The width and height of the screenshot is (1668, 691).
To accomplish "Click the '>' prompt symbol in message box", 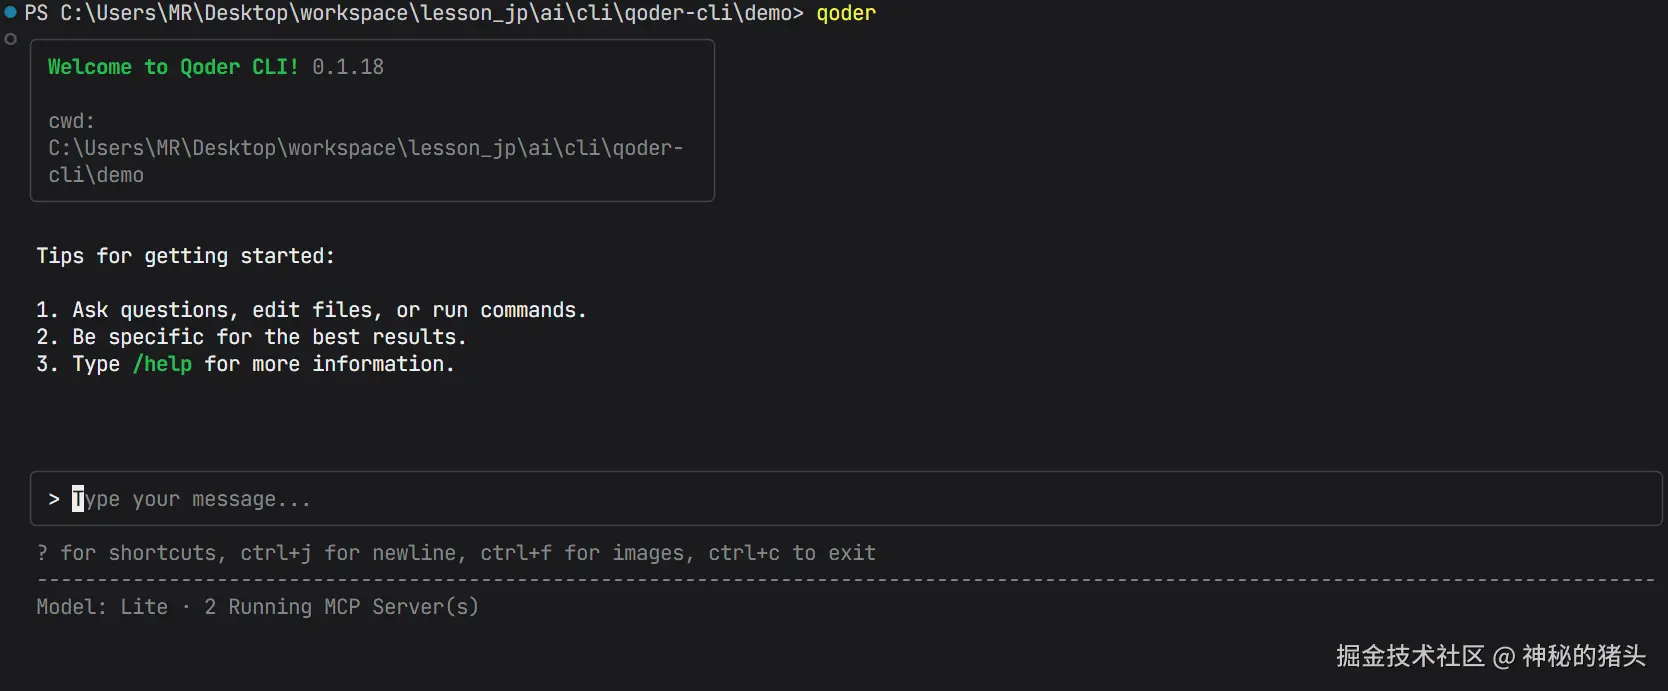I will click(x=54, y=499).
